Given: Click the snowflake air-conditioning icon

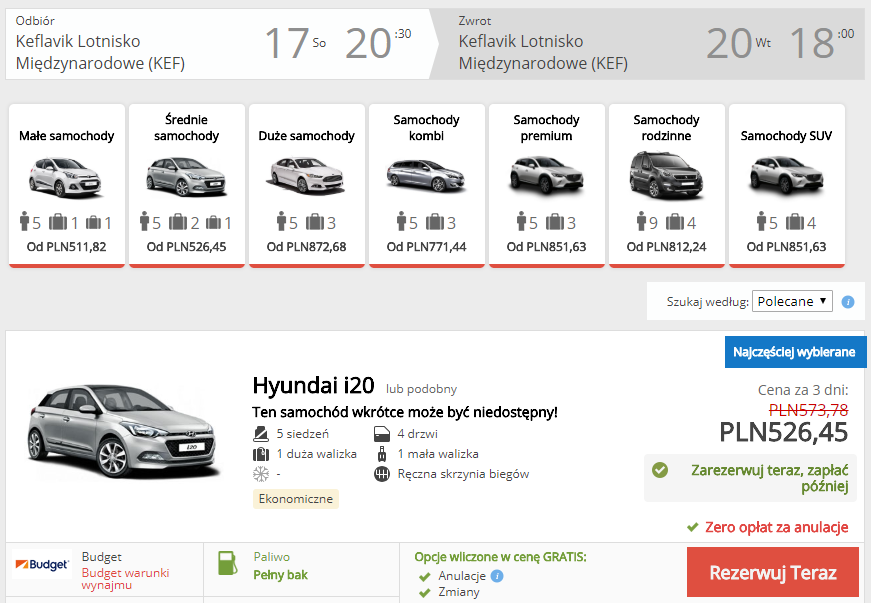Looking at the screenshot, I should [261, 474].
